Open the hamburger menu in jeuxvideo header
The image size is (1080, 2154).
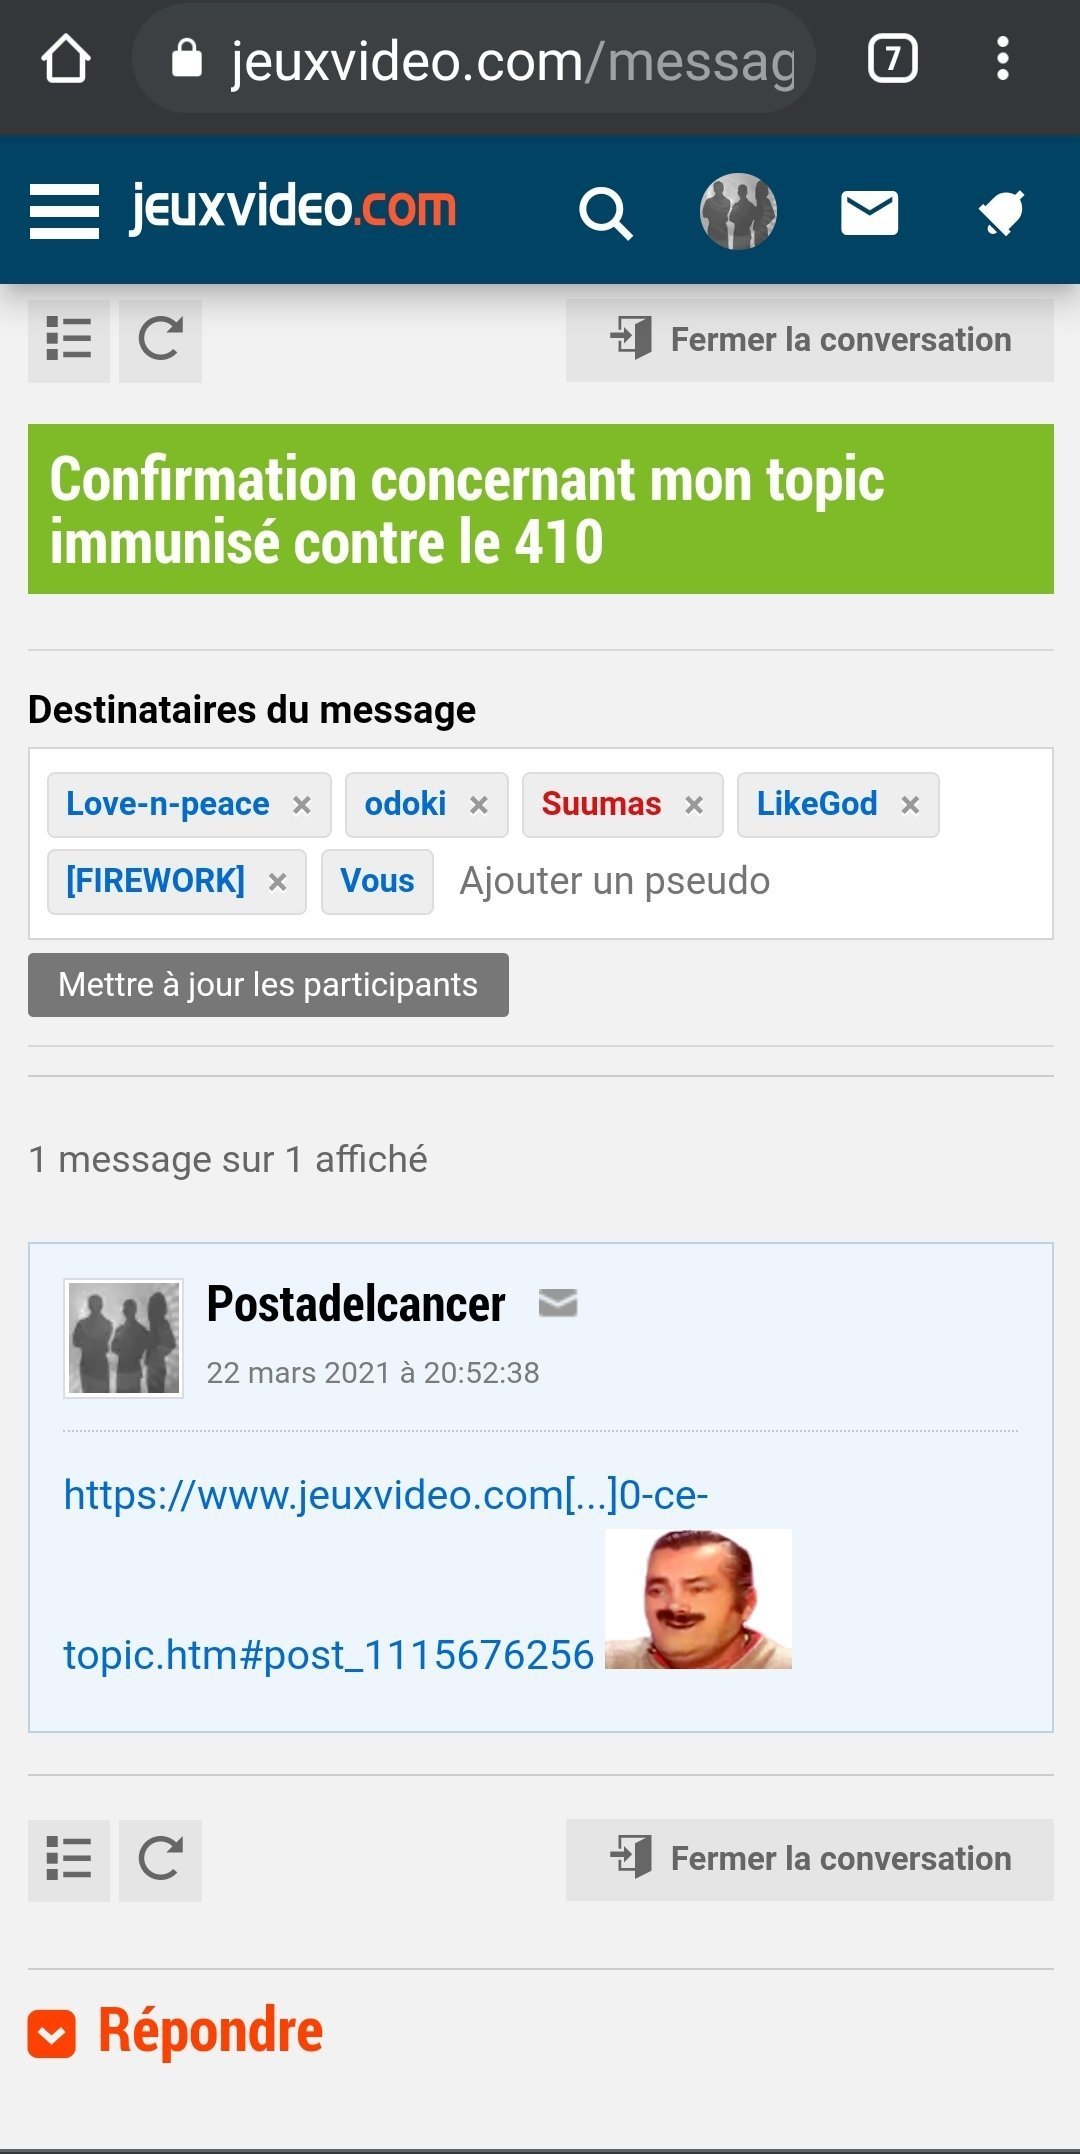click(x=64, y=211)
